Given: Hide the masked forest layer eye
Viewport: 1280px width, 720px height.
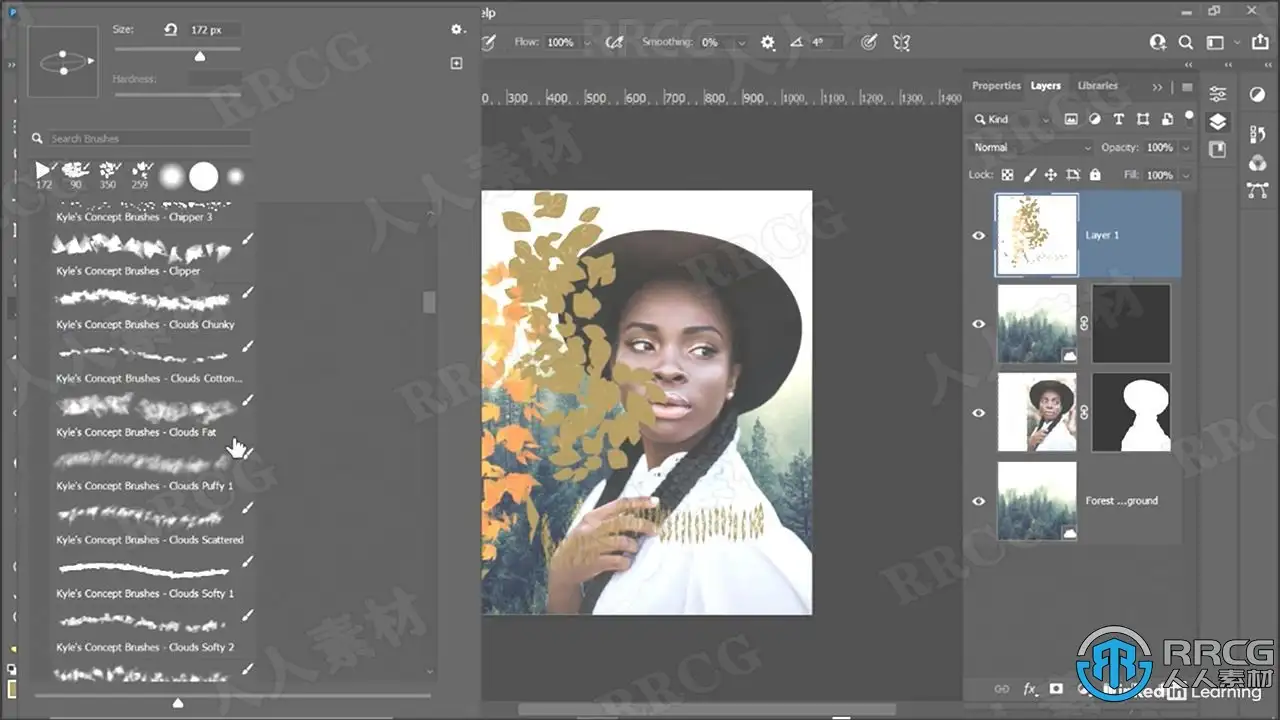Looking at the screenshot, I should pos(979,324).
